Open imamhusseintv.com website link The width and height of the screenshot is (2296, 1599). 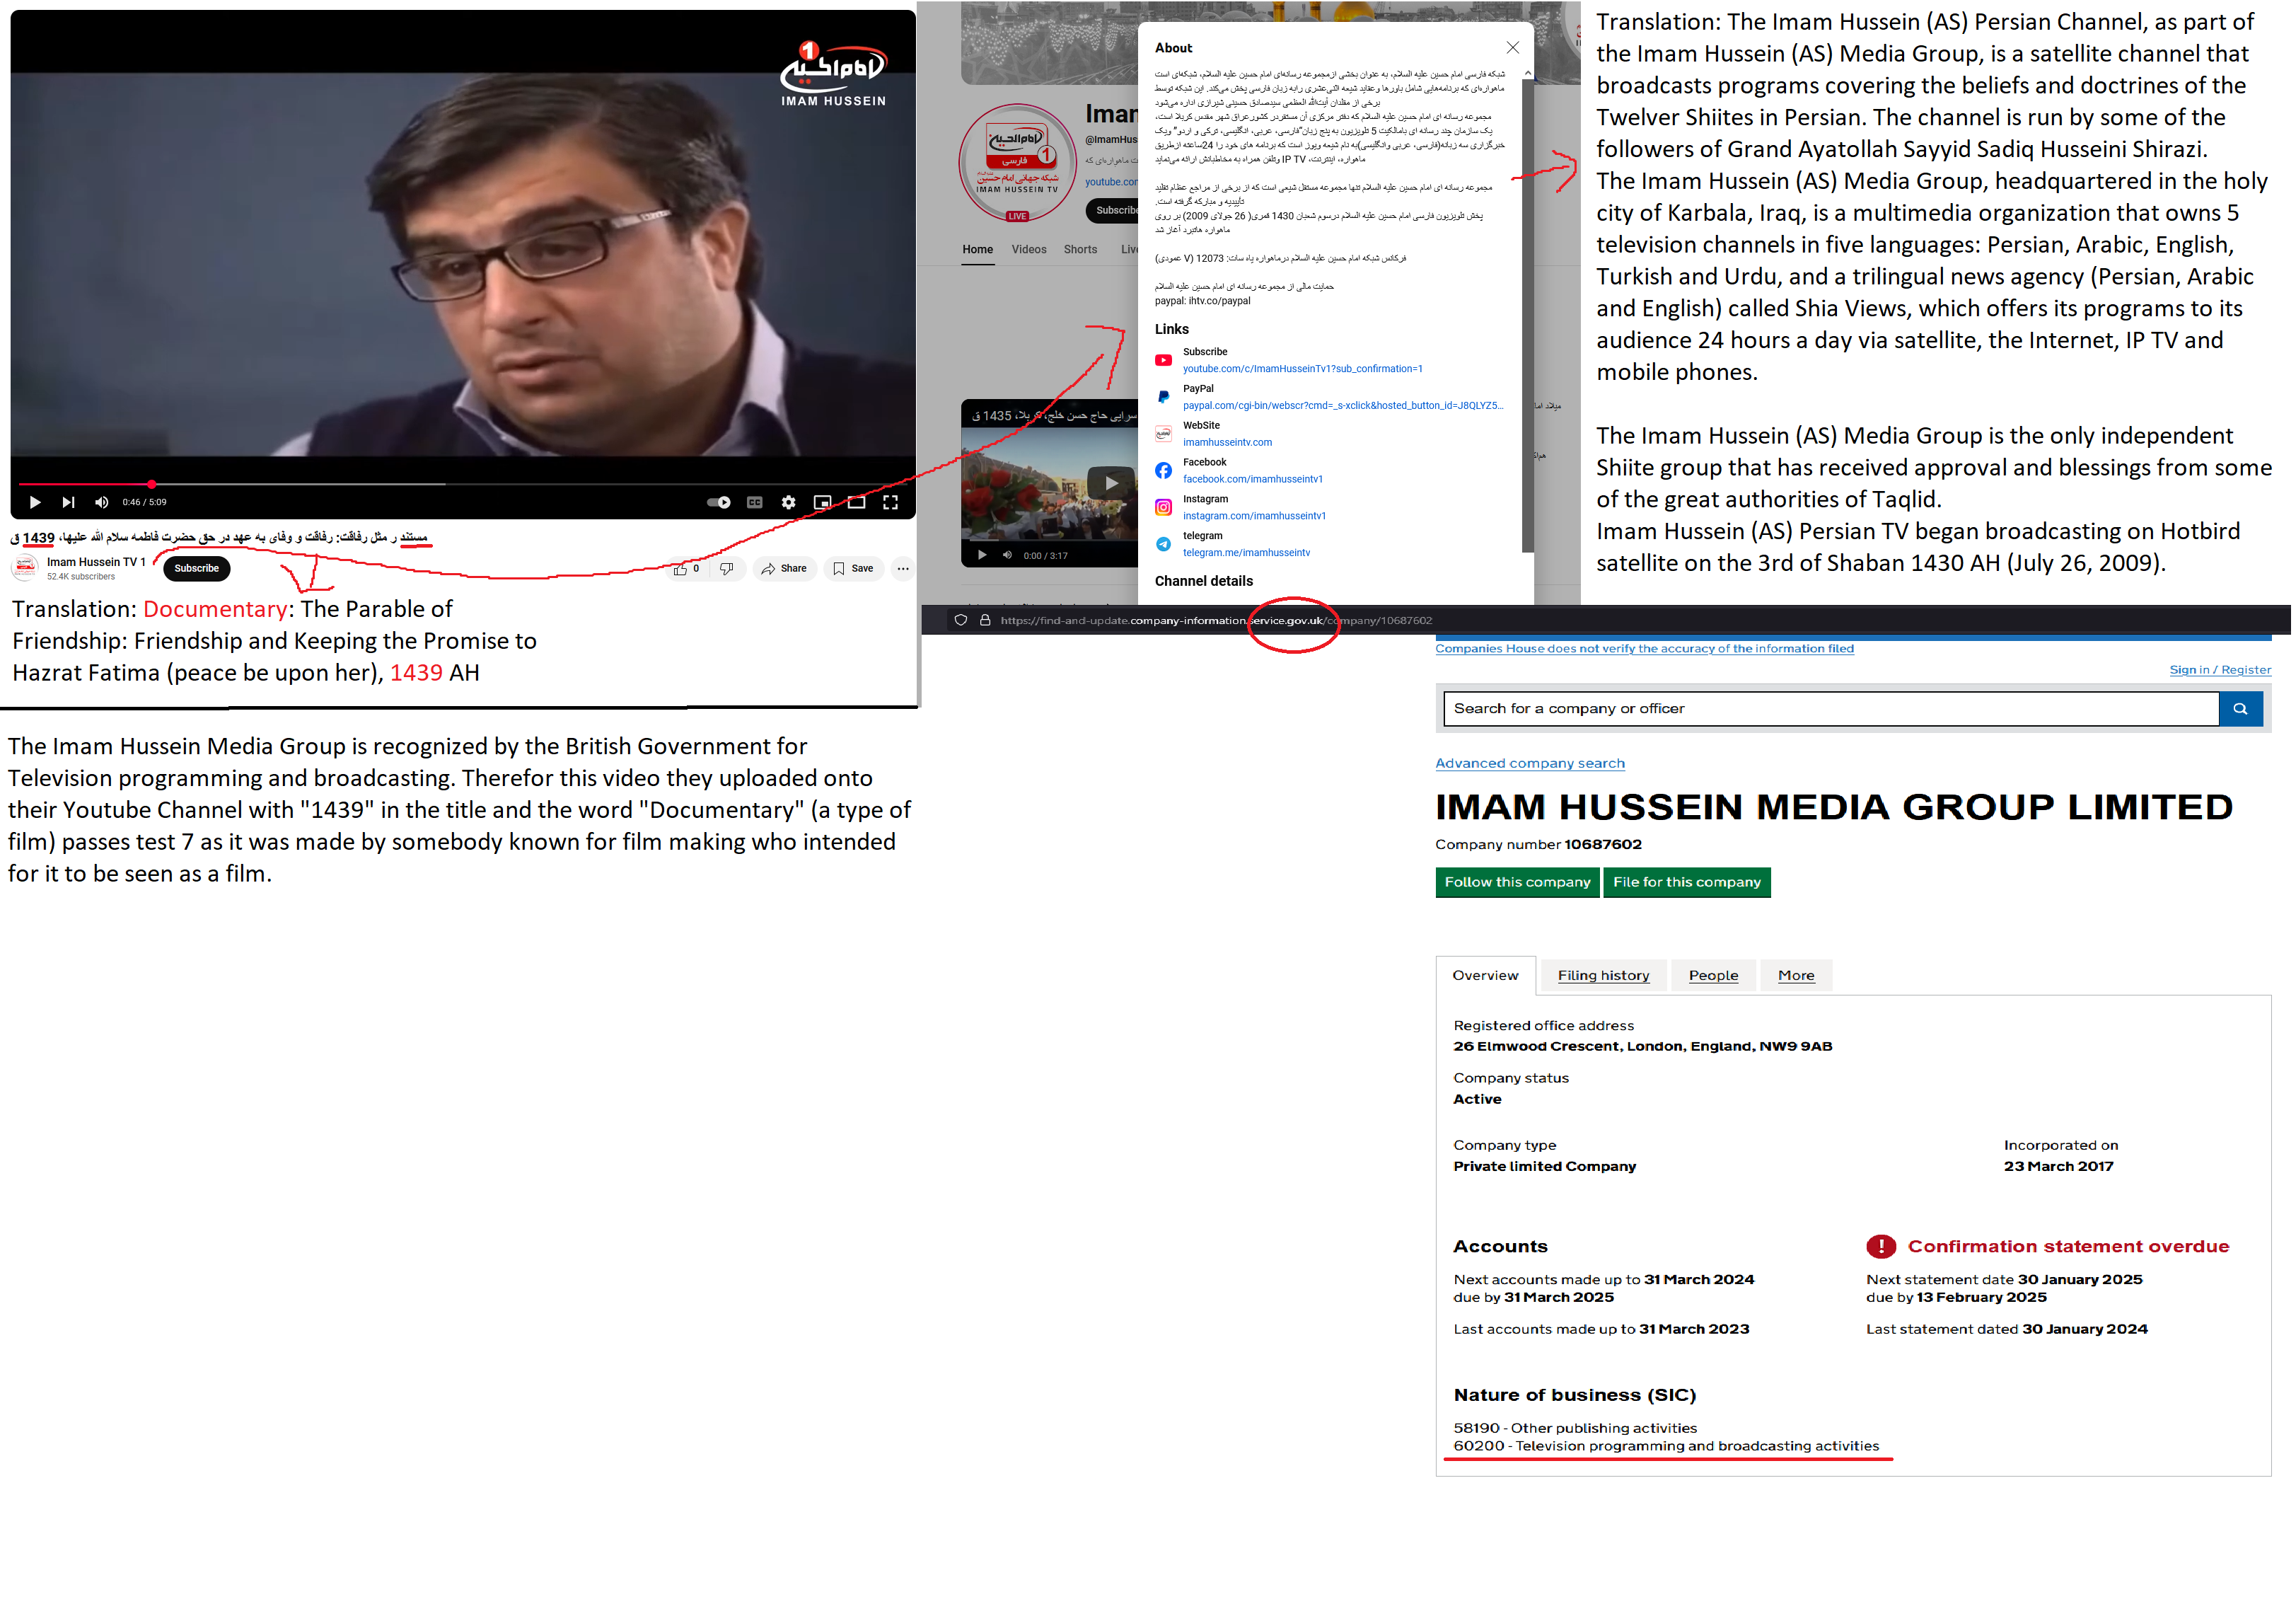[x=1228, y=443]
